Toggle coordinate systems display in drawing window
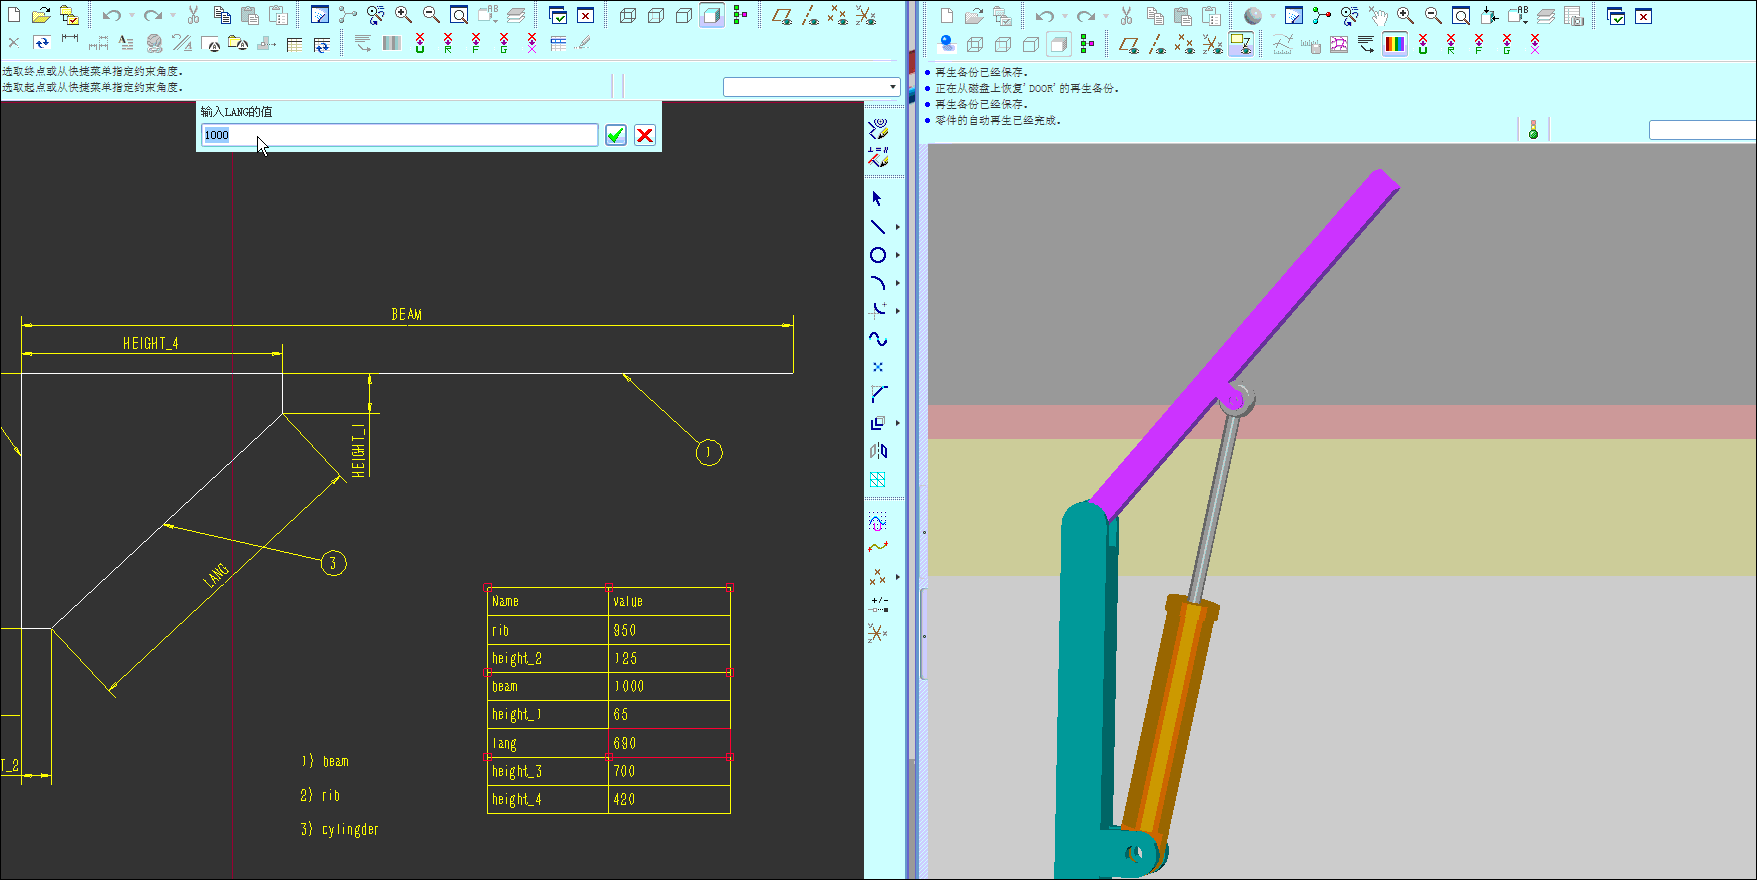The width and height of the screenshot is (1757, 880). click(866, 15)
